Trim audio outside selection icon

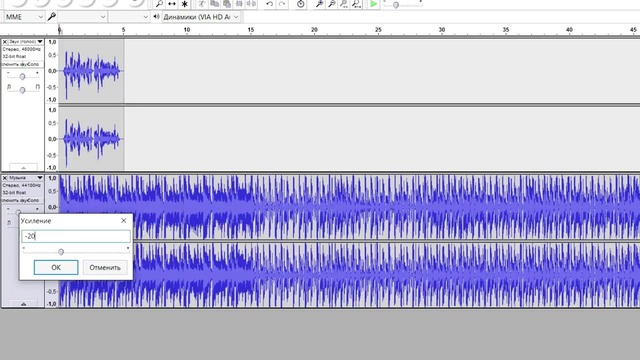point(239,4)
